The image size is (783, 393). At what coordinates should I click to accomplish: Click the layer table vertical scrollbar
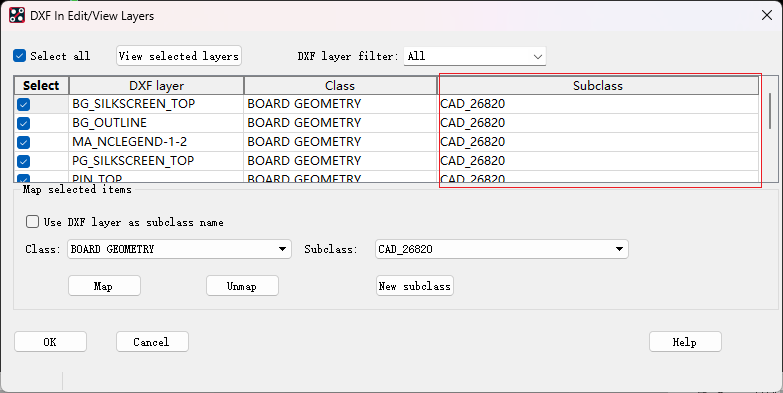(x=770, y=110)
